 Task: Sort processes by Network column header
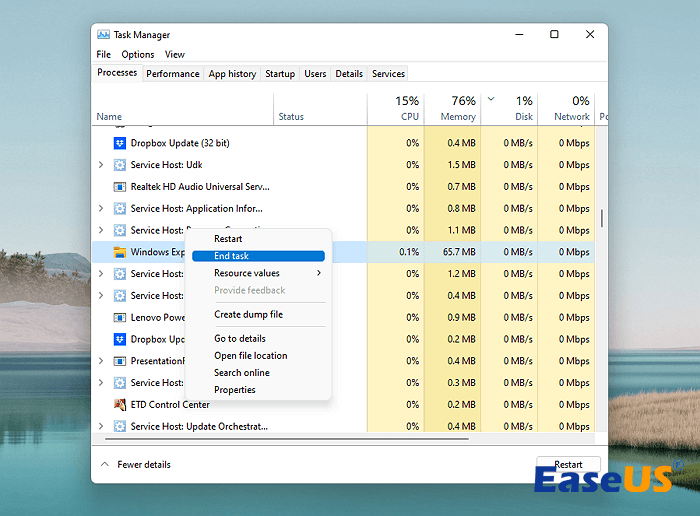pyautogui.click(x=566, y=109)
